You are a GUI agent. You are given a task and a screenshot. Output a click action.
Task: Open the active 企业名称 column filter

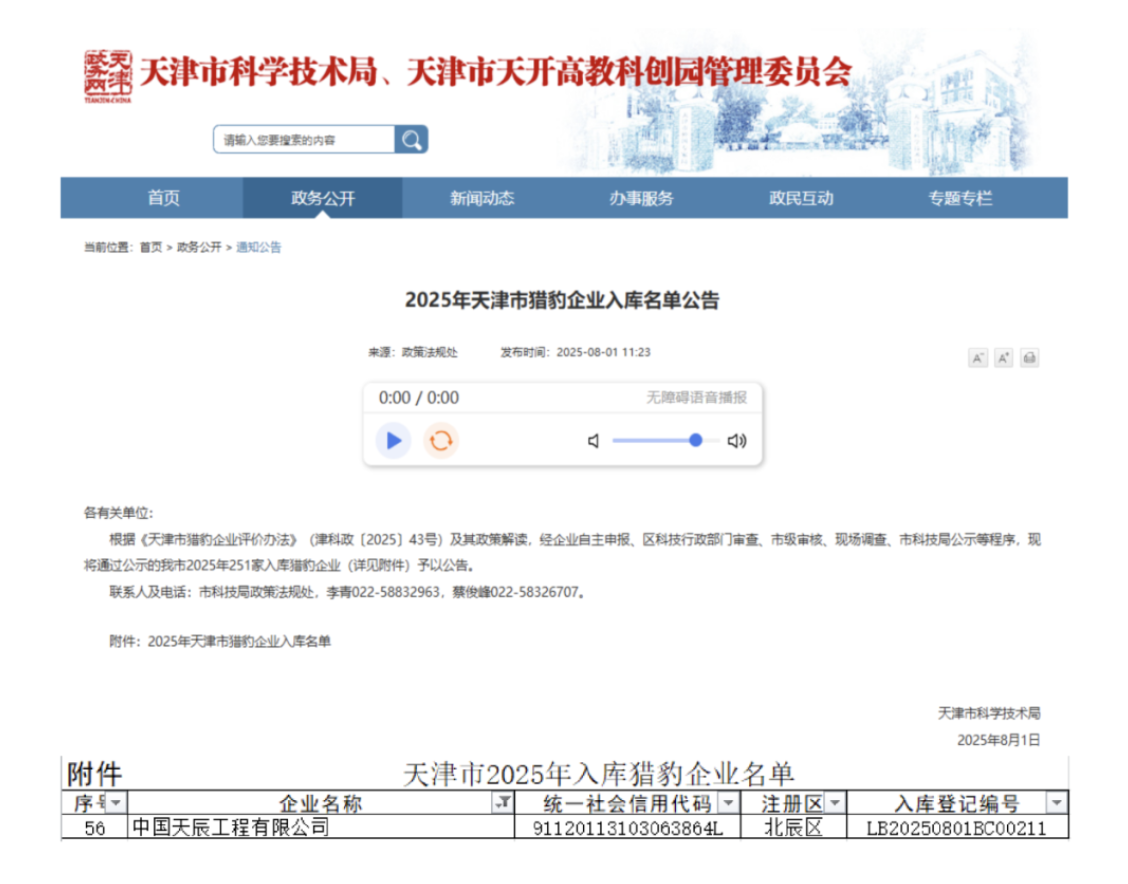(501, 803)
